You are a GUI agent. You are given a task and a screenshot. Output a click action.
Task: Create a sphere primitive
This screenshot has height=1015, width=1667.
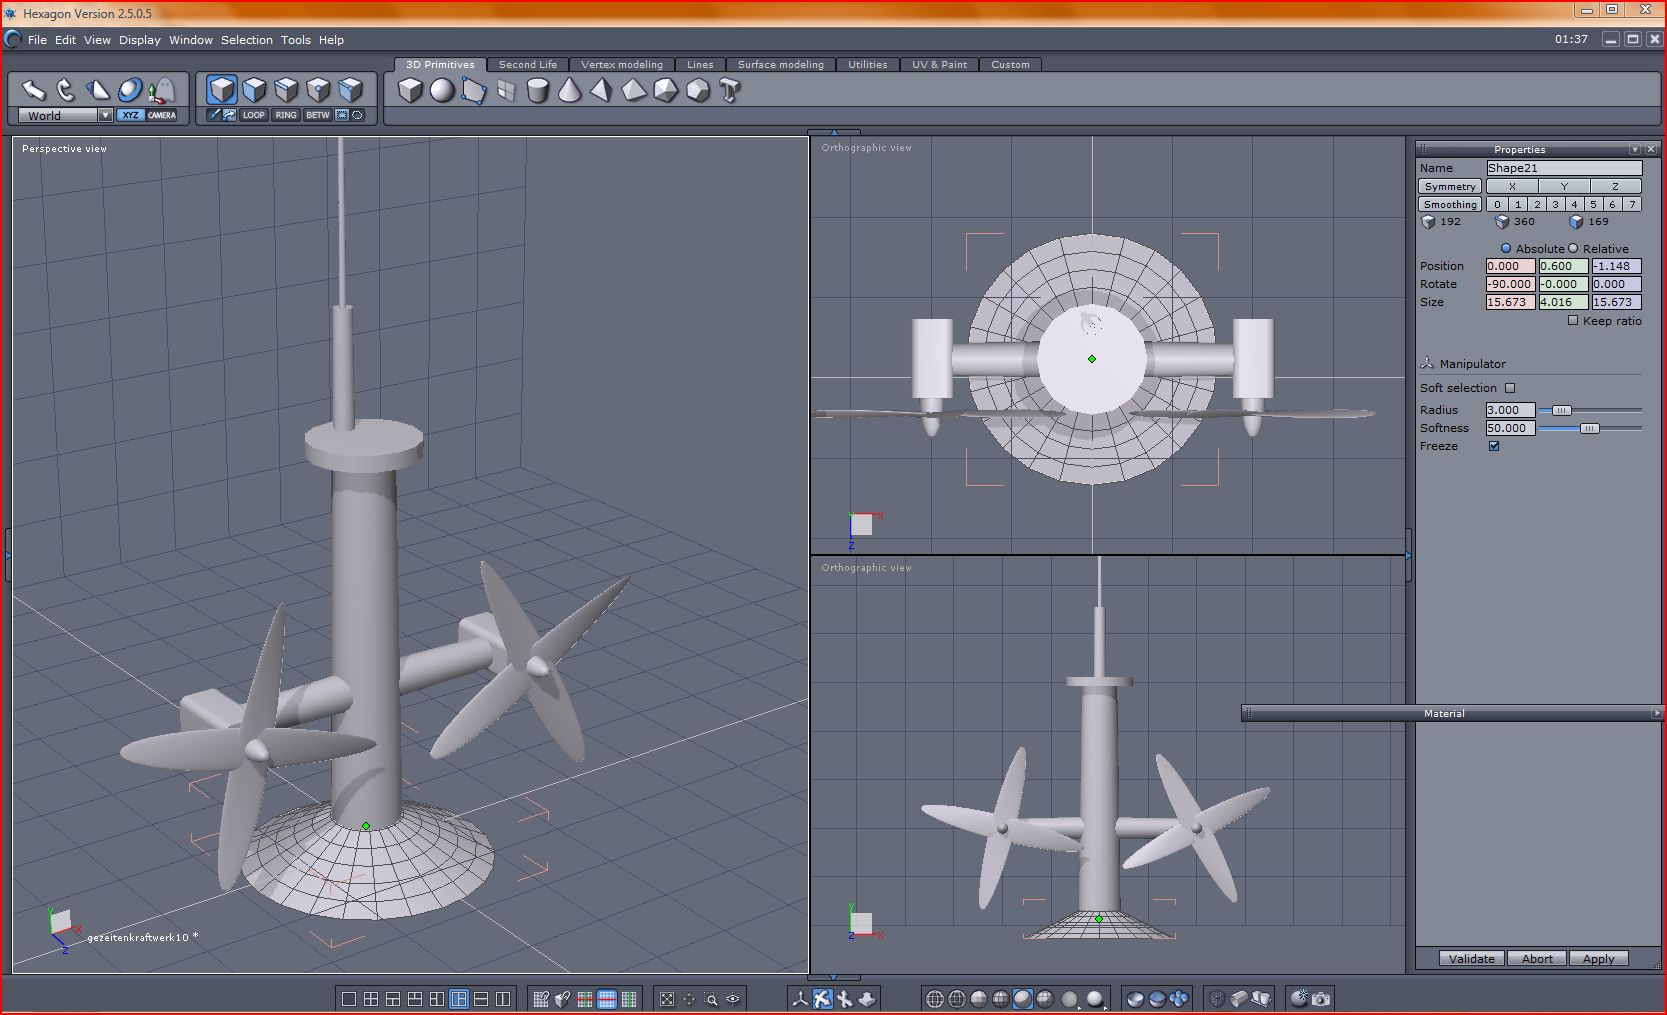click(442, 91)
